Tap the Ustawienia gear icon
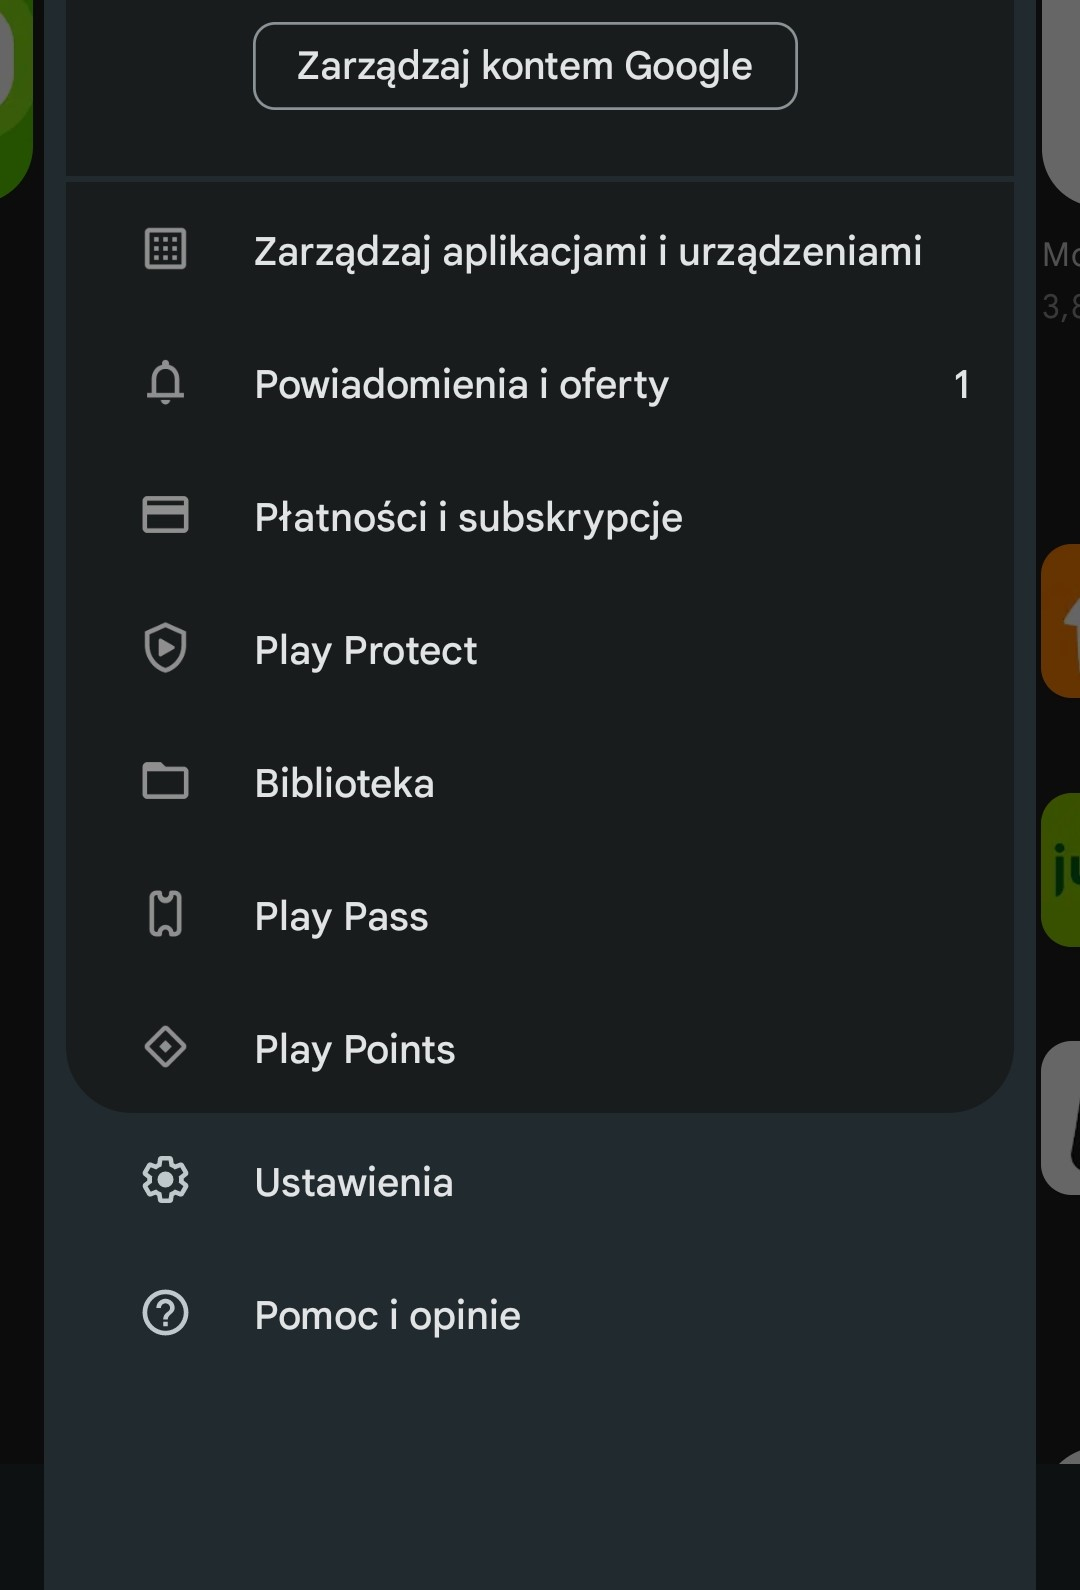This screenshot has height=1590, width=1080. (x=165, y=1181)
